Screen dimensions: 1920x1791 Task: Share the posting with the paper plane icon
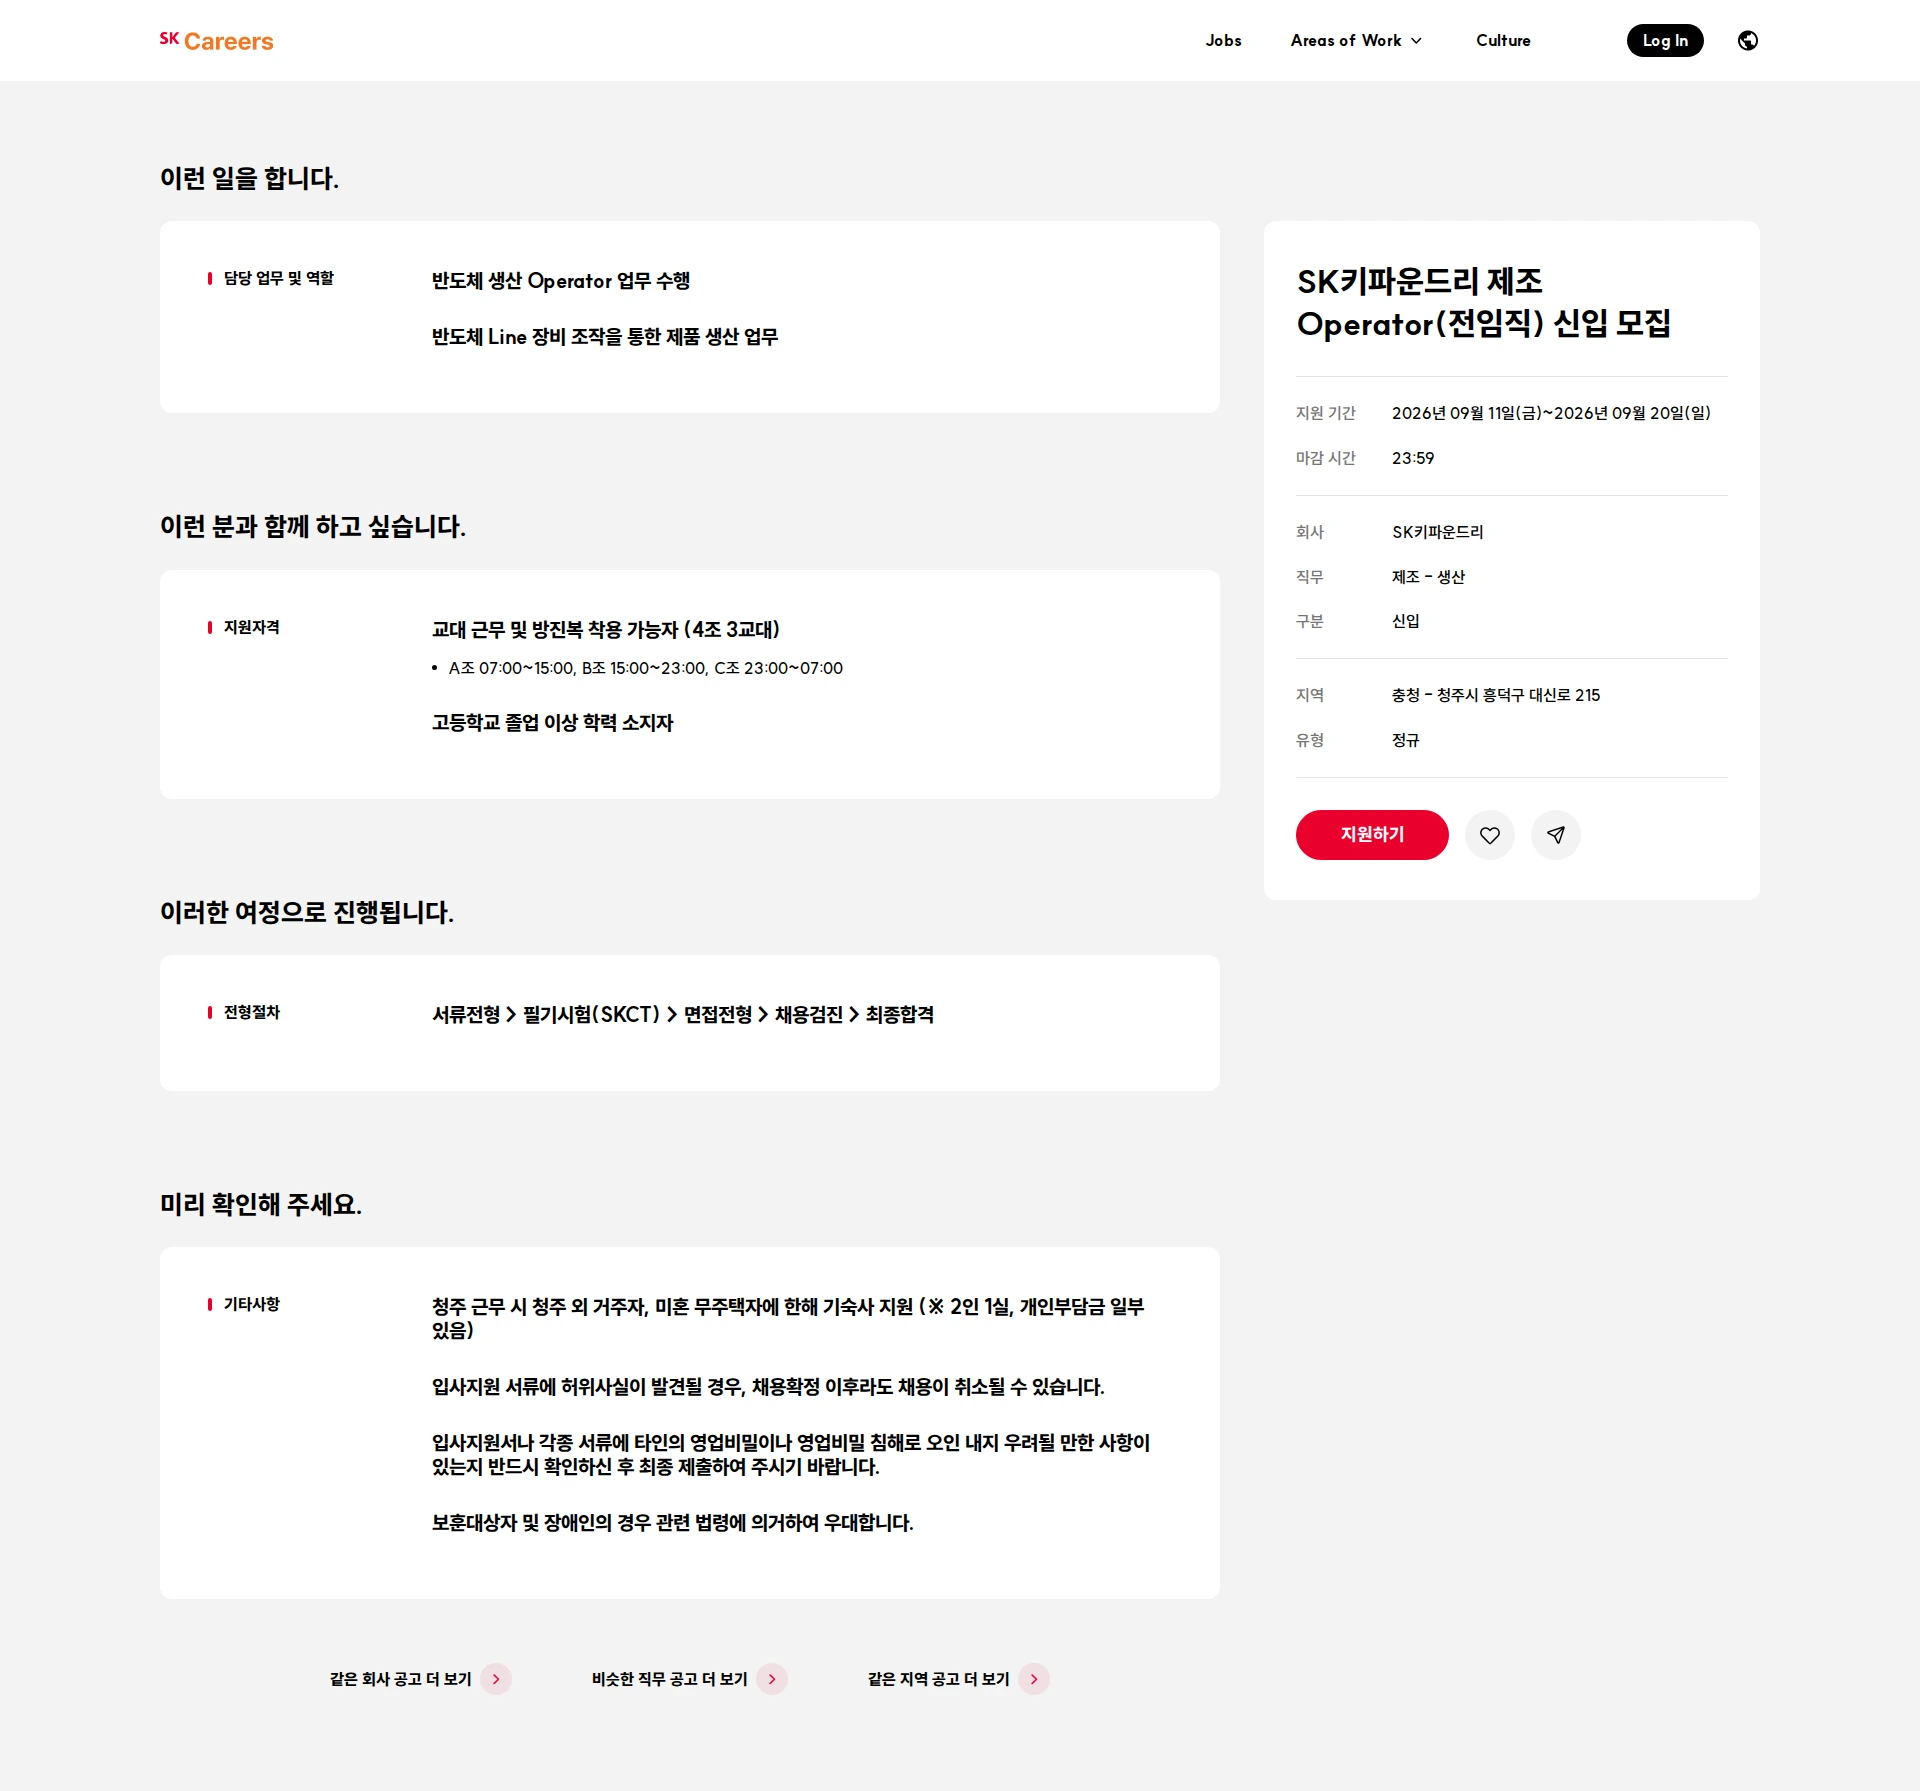pyautogui.click(x=1556, y=835)
